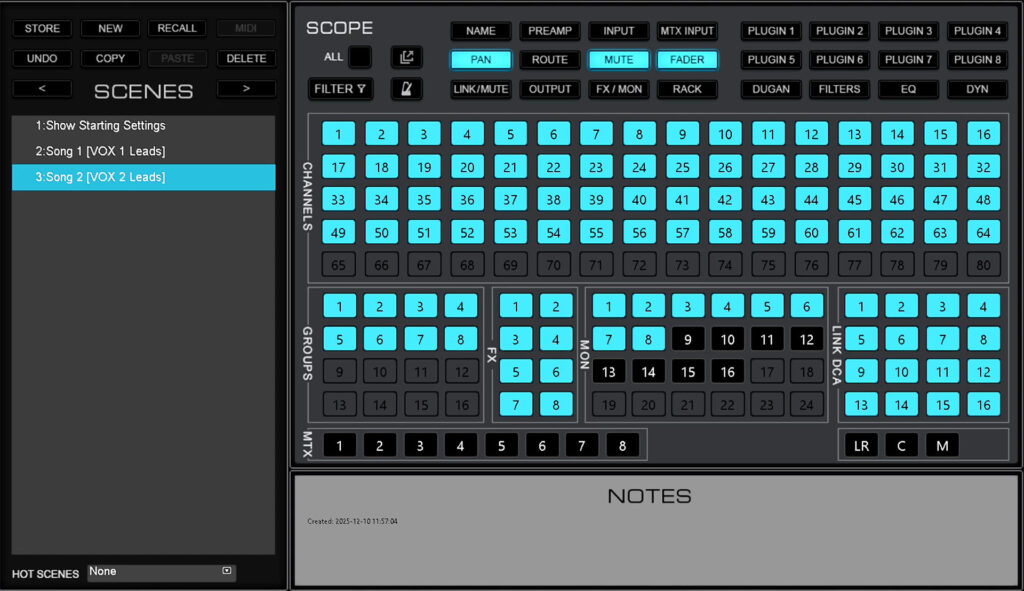Click the next scene arrow
The width and height of the screenshot is (1024, 591).
tap(246, 90)
